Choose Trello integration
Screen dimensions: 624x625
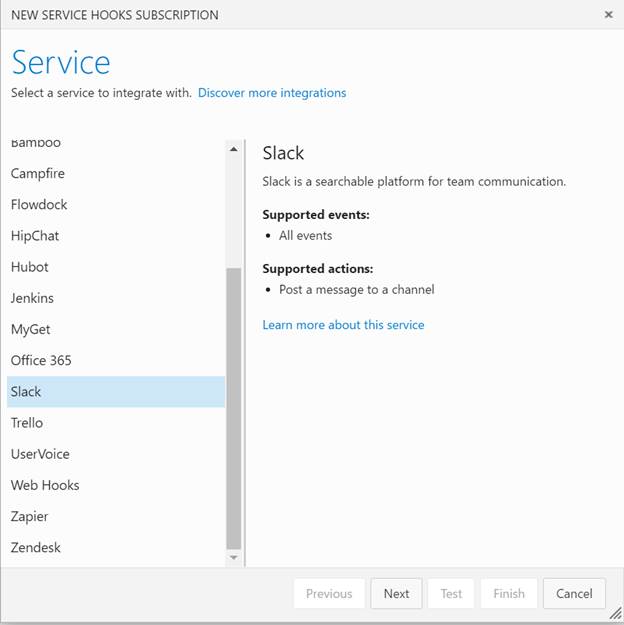tap(27, 423)
